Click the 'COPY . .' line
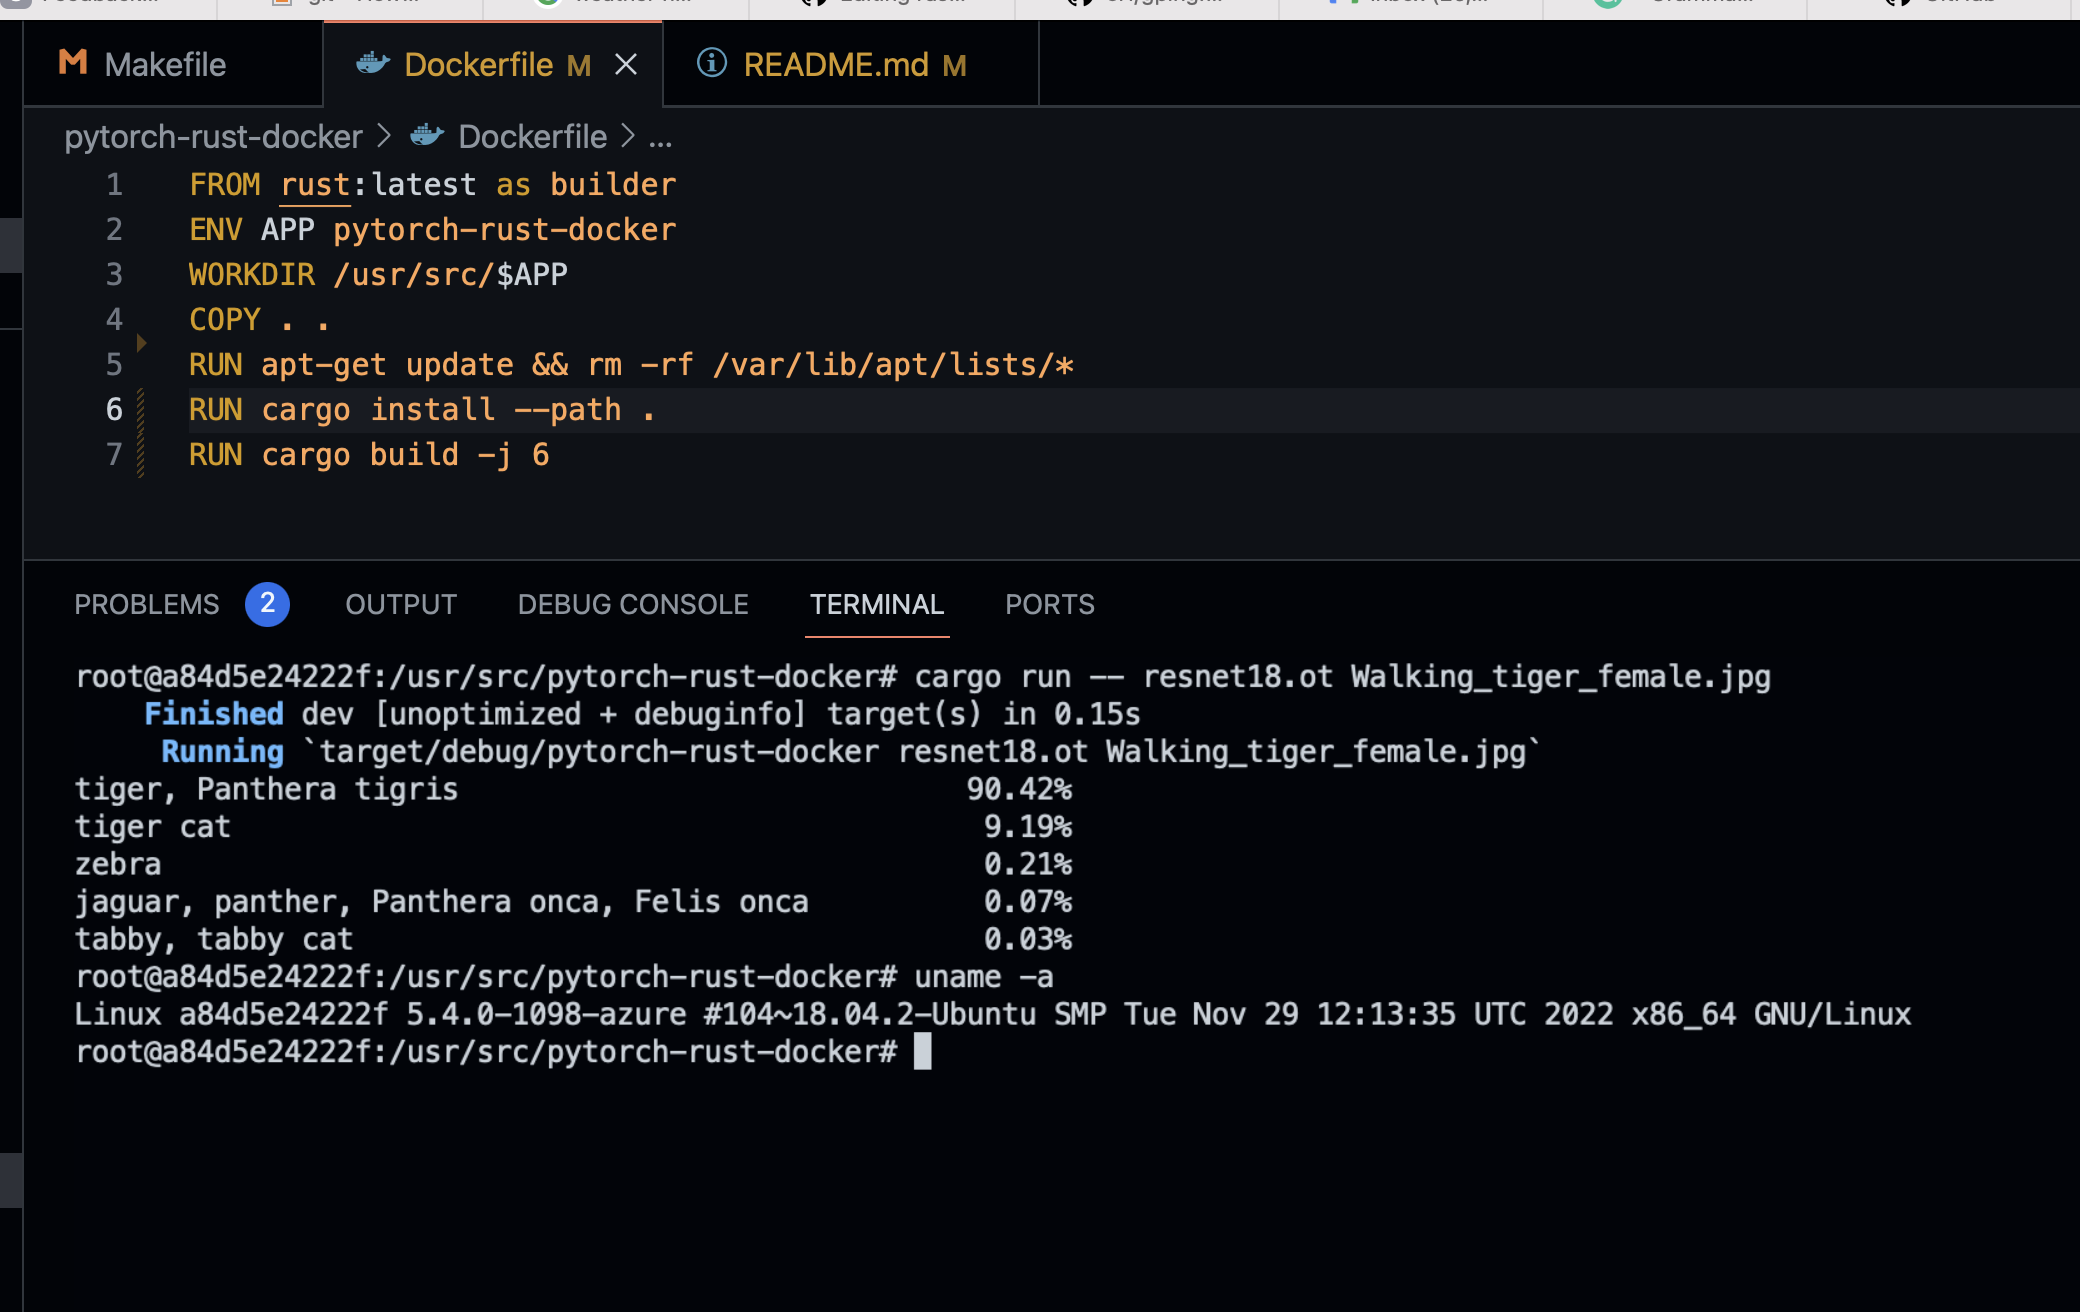Image resolution: width=2080 pixels, height=1312 pixels. click(259, 320)
